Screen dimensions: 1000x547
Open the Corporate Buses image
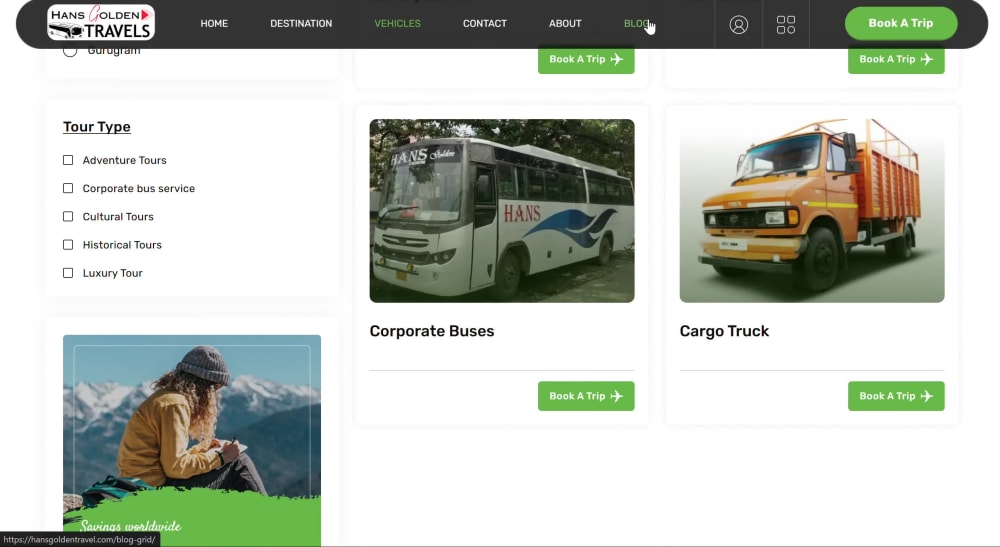pyautogui.click(x=502, y=210)
